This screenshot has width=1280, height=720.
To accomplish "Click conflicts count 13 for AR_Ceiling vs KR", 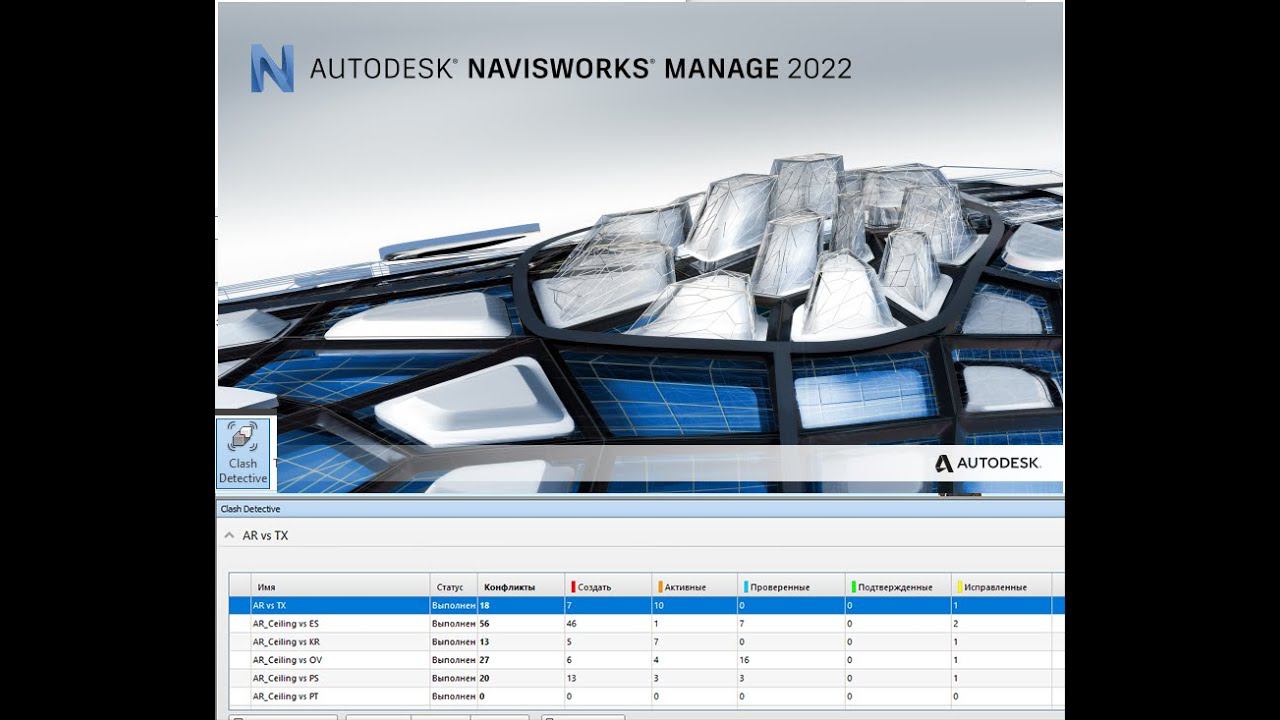I will (x=485, y=641).
